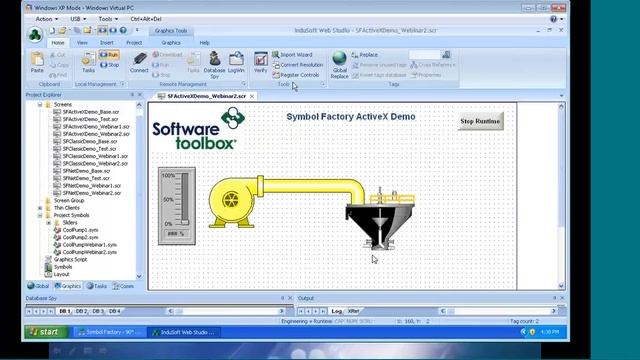
Task: Select the Global tab in Project Explorer
Action: coord(38,286)
